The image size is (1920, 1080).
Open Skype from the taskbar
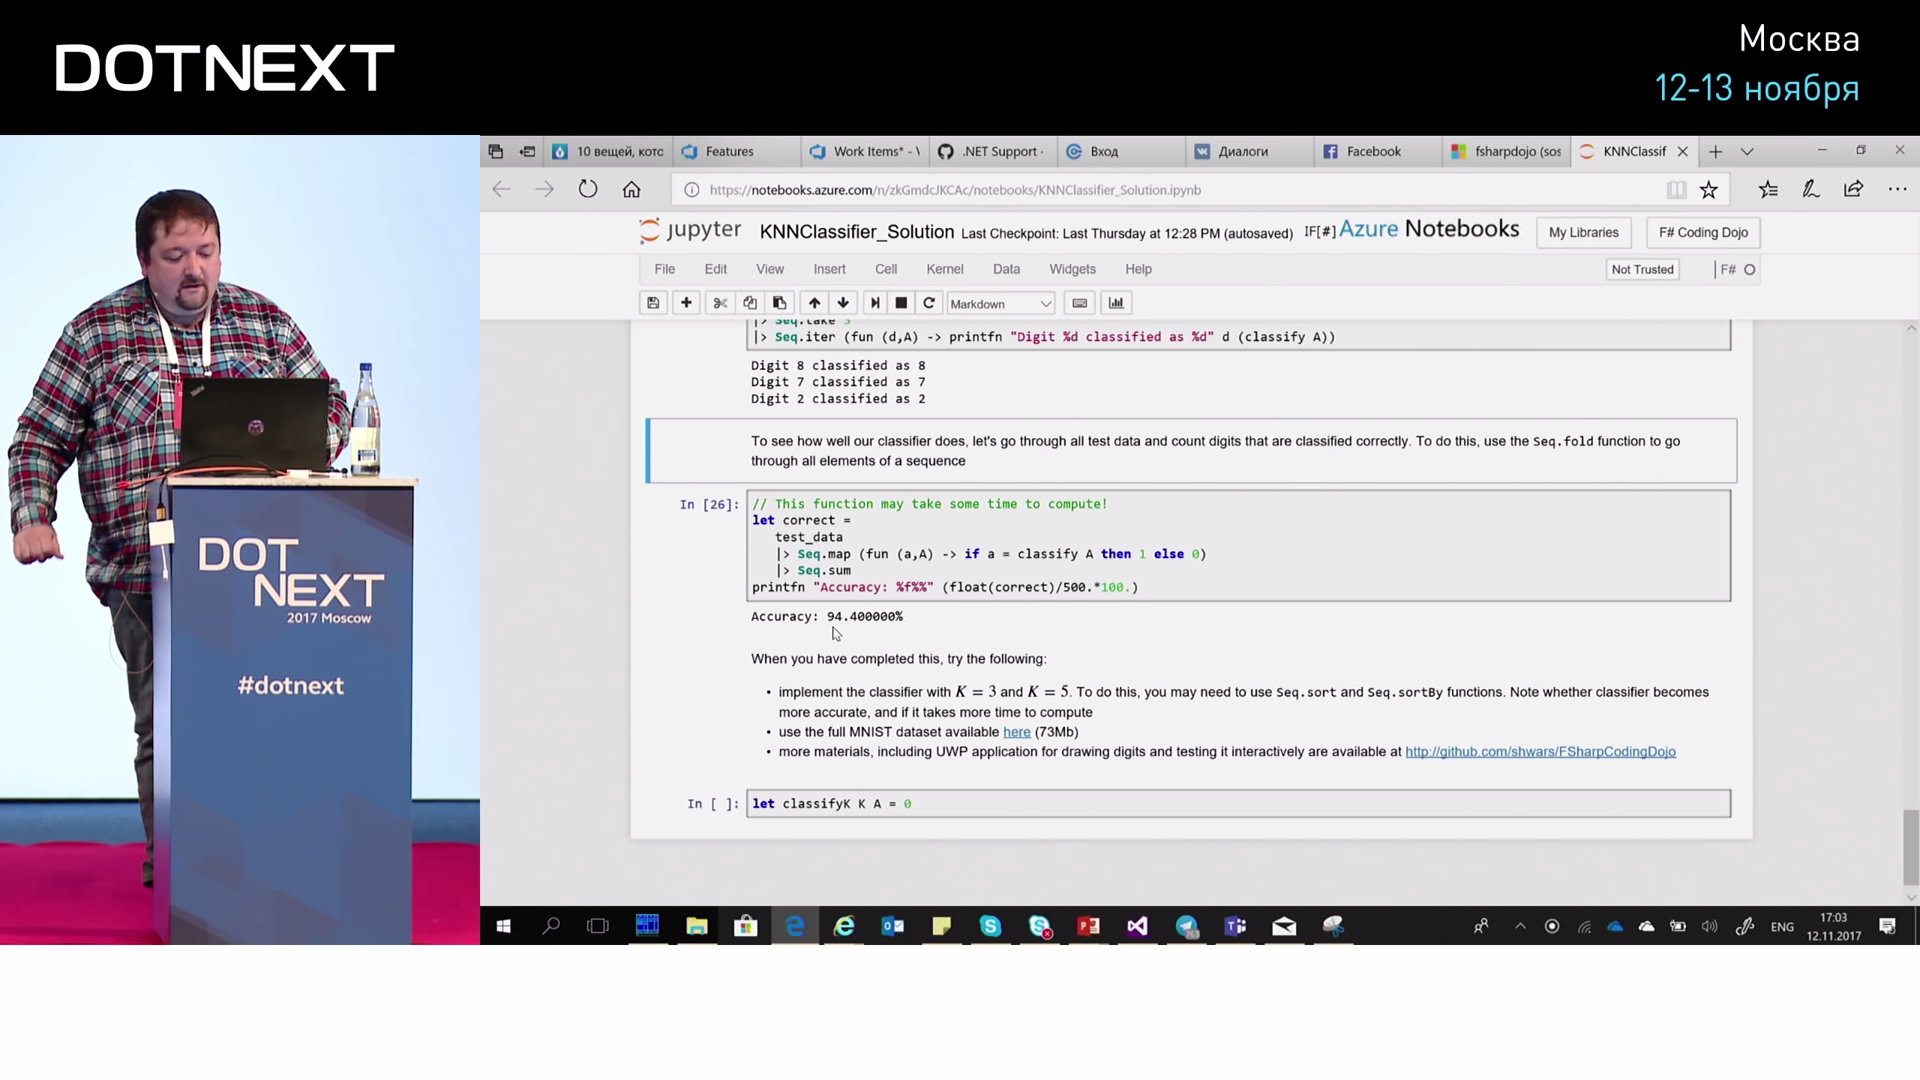click(x=990, y=926)
